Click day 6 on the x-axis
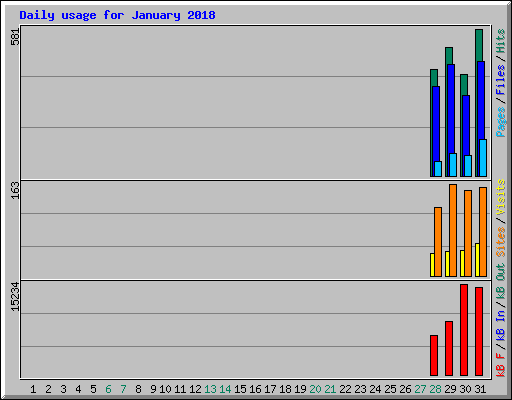This screenshot has height=400, width=512. pyautogui.click(x=108, y=389)
